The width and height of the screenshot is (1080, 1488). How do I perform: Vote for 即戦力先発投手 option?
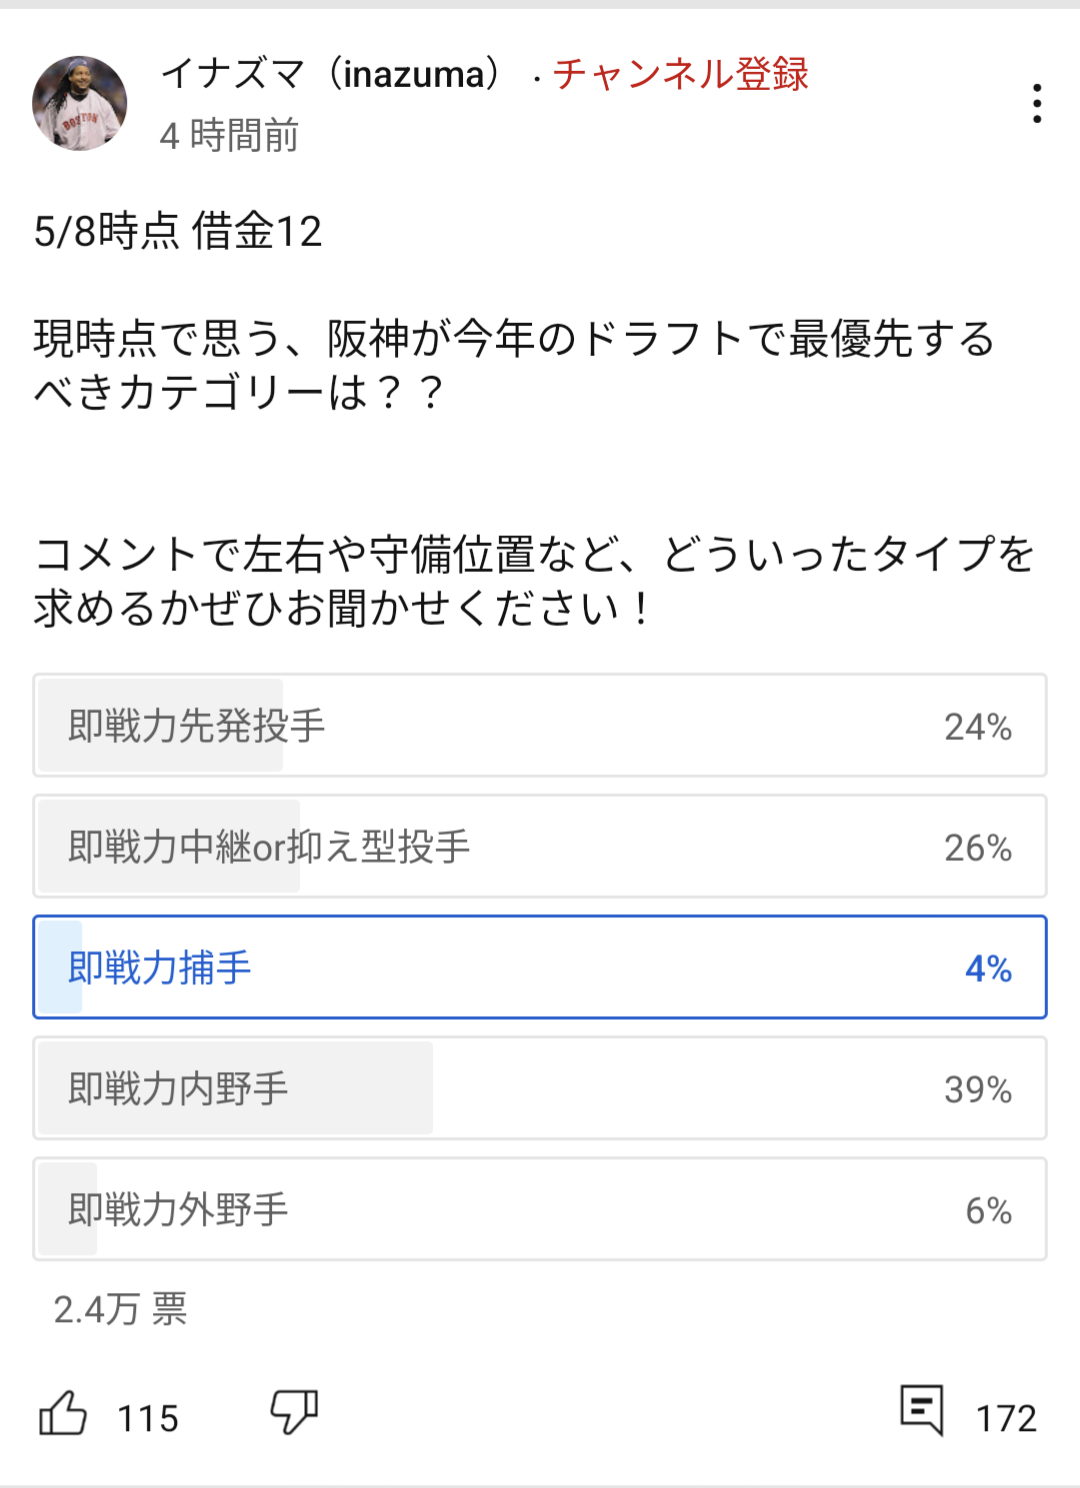(540, 726)
